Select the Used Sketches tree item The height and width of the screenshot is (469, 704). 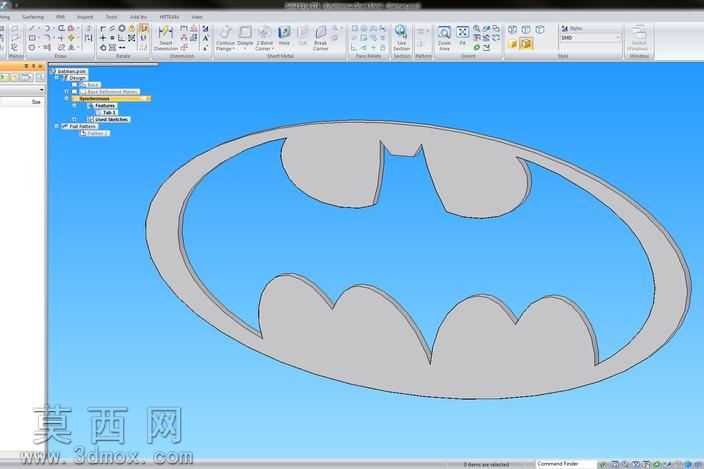pos(109,119)
